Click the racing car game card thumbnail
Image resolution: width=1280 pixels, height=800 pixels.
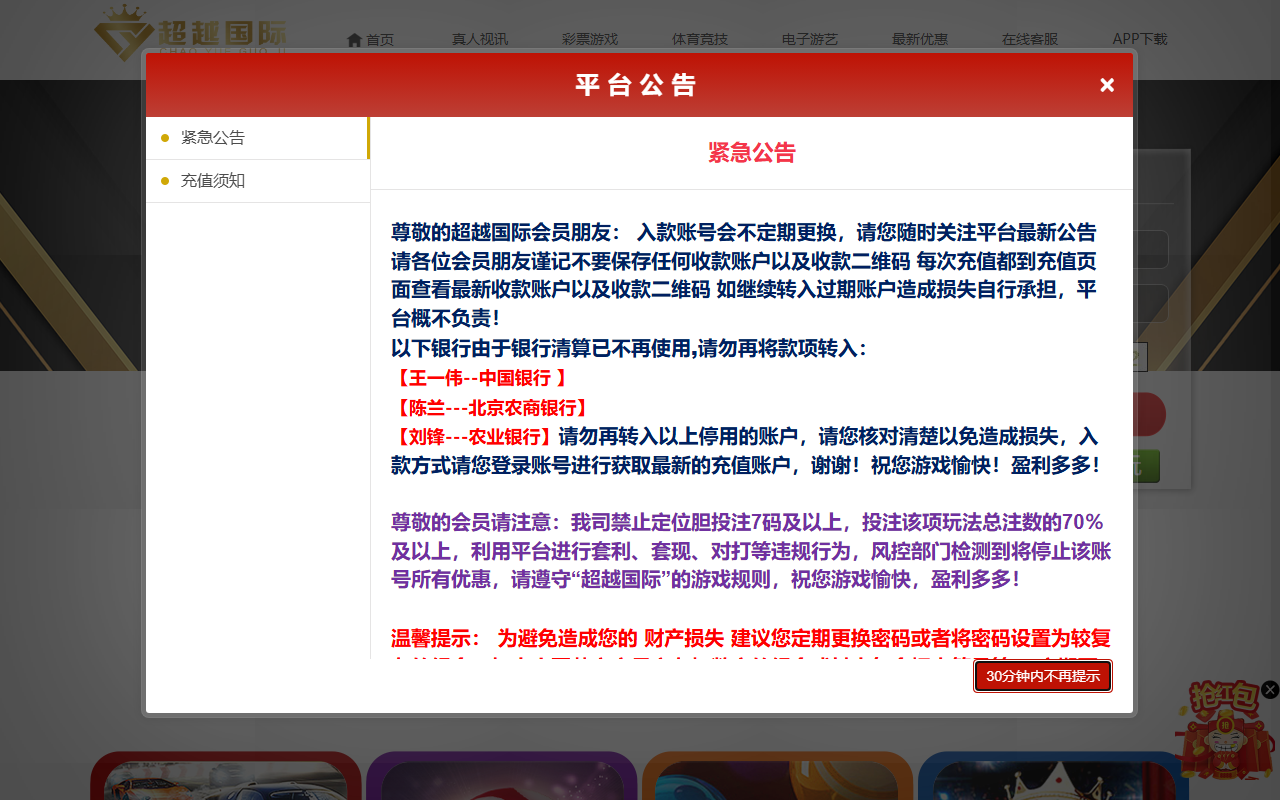pyautogui.click(x=226, y=776)
